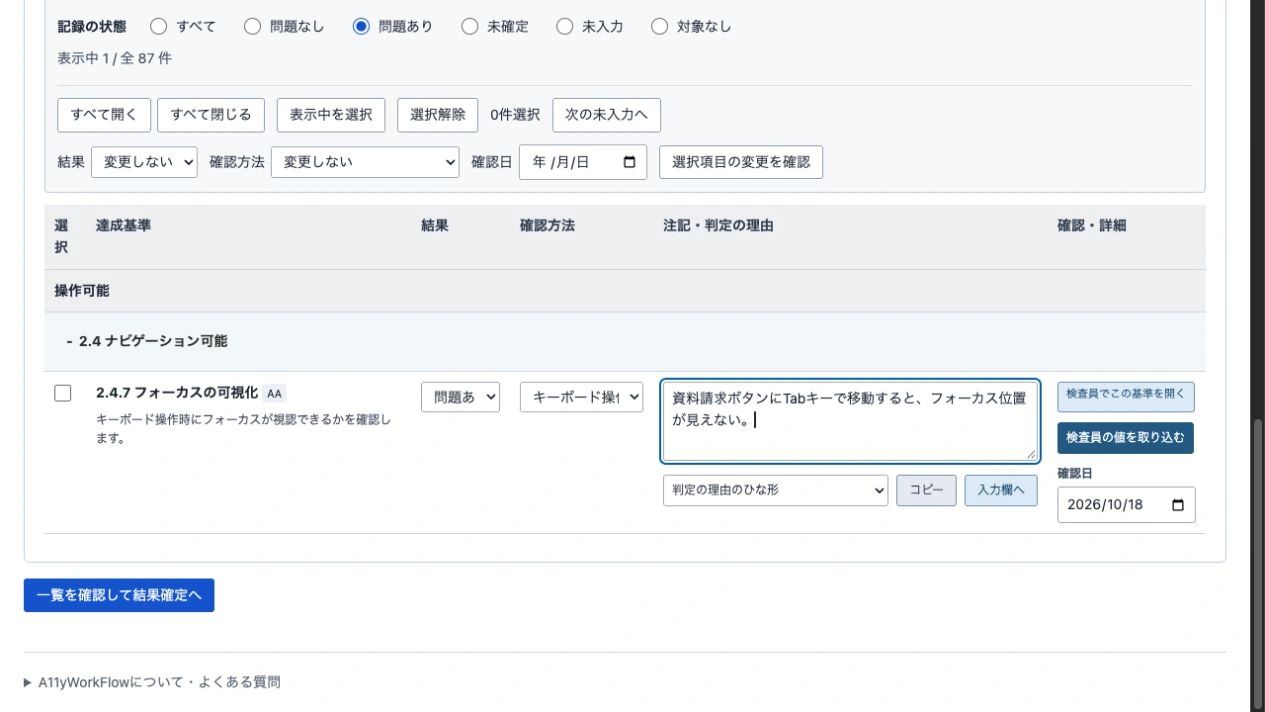This screenshot has height=712, width=1265.
Task: Click the すべて閉じる button
Action: click(211, 115)
